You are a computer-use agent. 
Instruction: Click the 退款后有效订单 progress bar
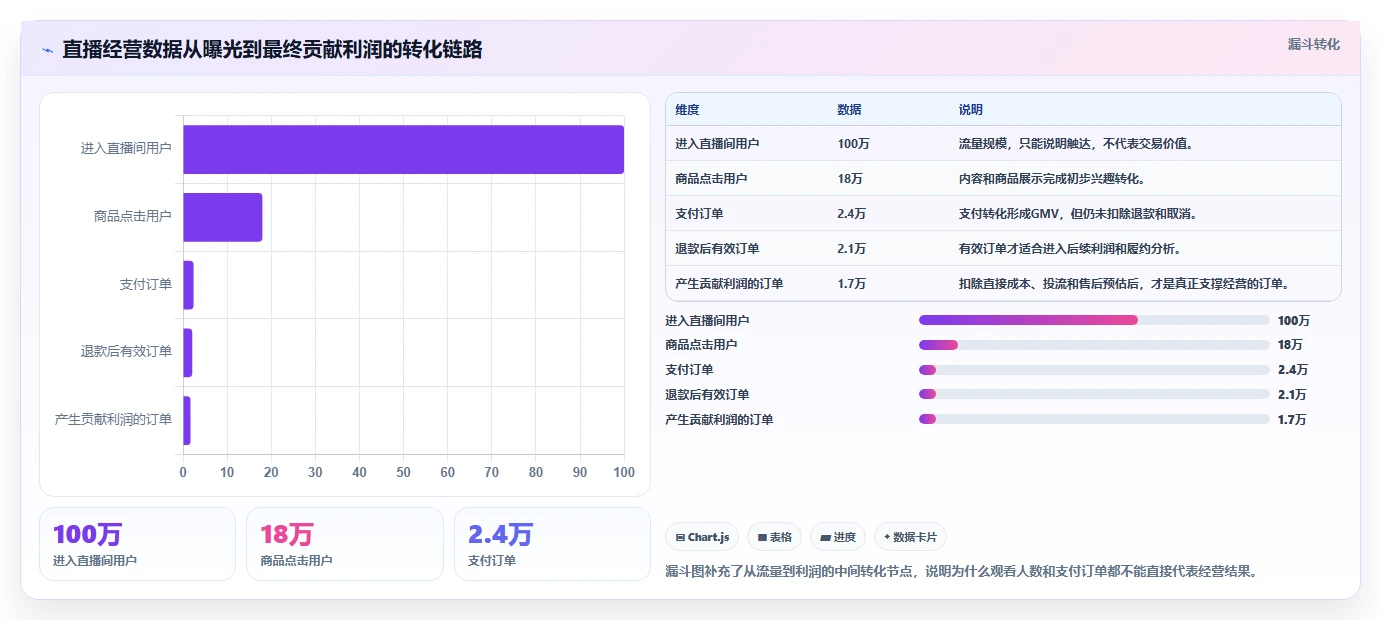click(x=1094, y=395)
